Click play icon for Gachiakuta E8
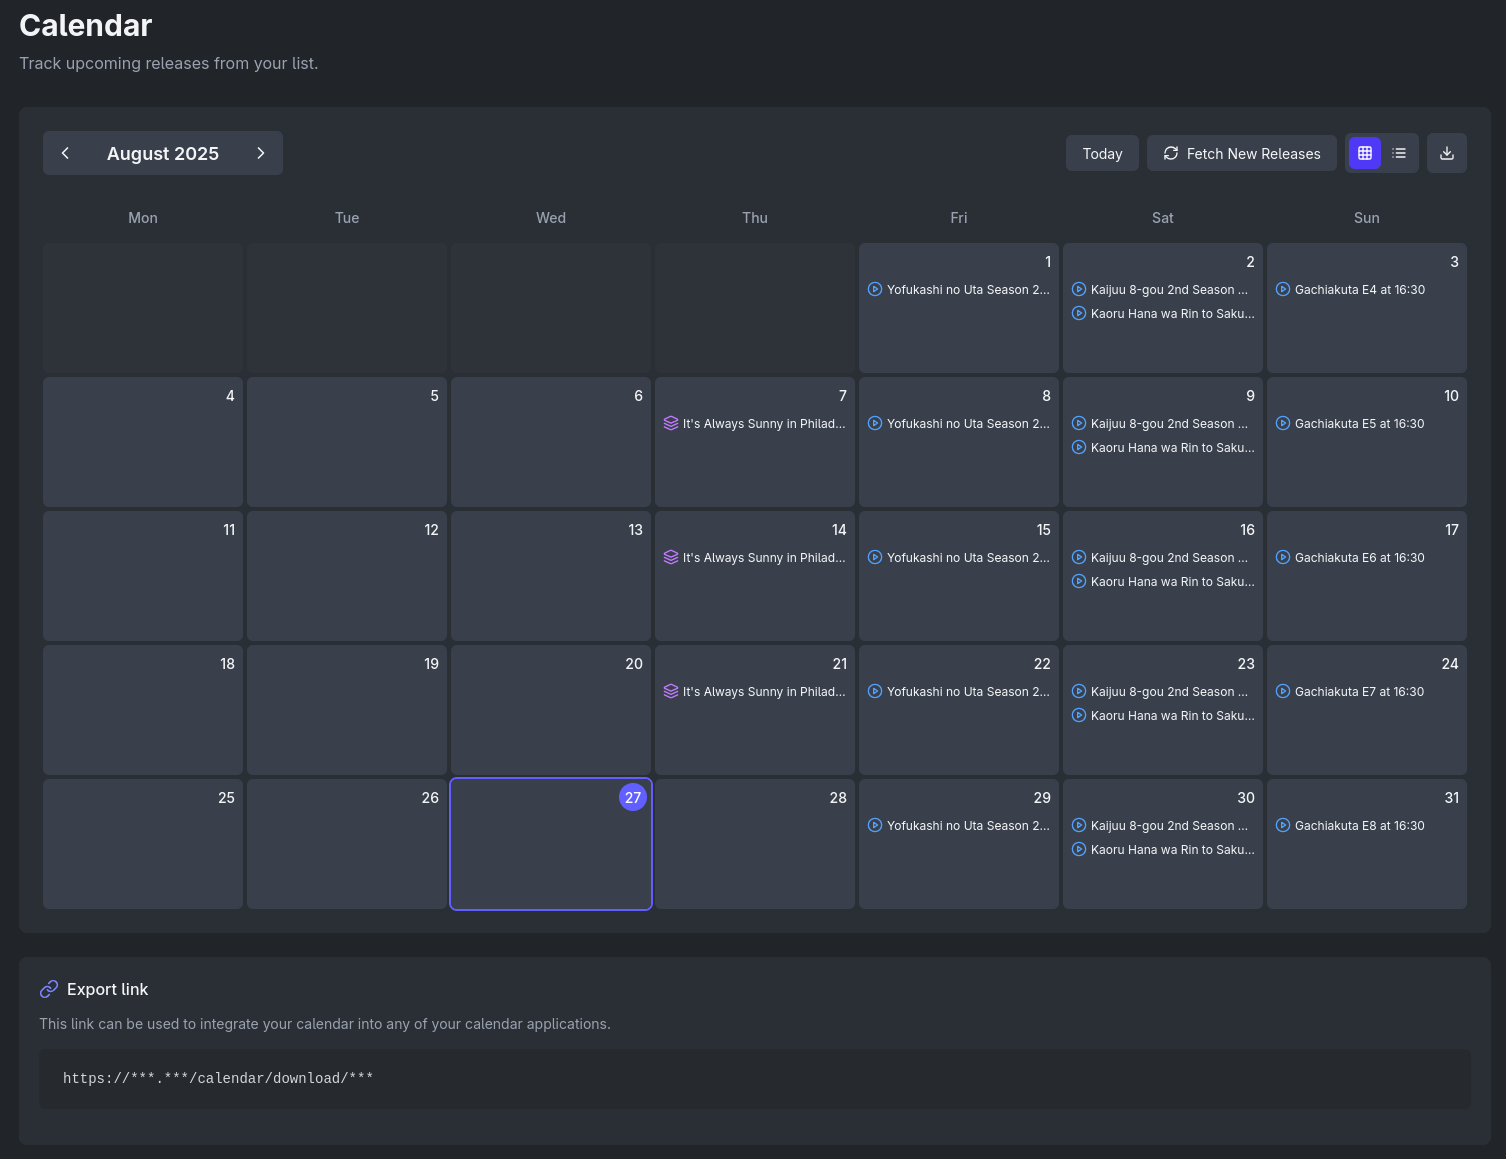1506x1159 pixels. point(1283,826)
